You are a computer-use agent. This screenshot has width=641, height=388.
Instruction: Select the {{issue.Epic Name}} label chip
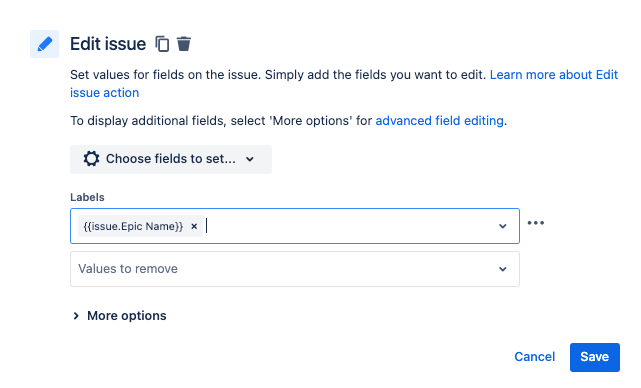(133, 226)
